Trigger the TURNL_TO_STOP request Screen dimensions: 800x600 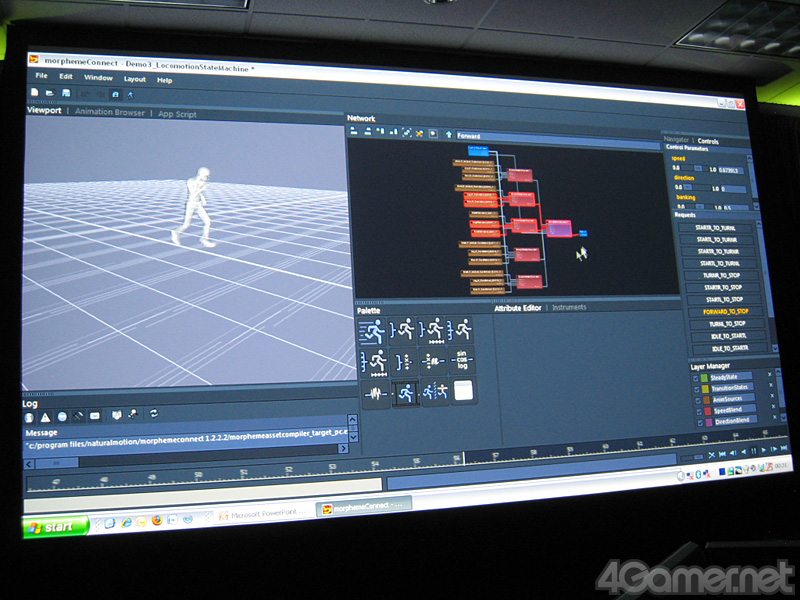coord(727,323)
